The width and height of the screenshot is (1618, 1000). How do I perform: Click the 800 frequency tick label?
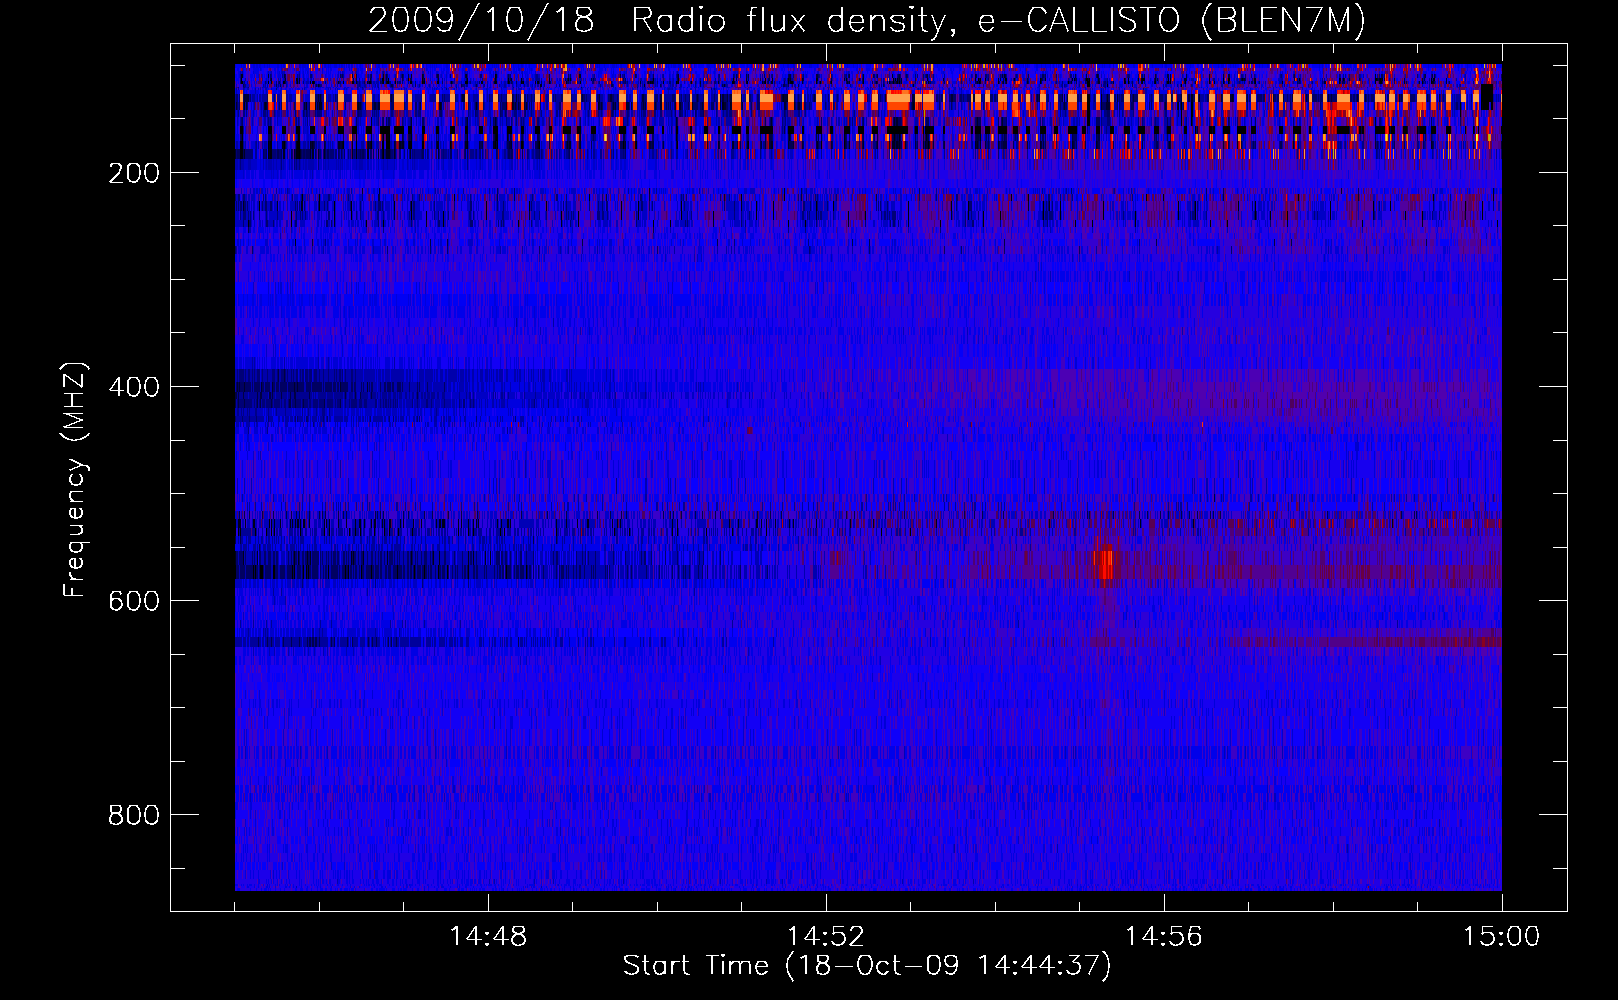pos(134,815)
